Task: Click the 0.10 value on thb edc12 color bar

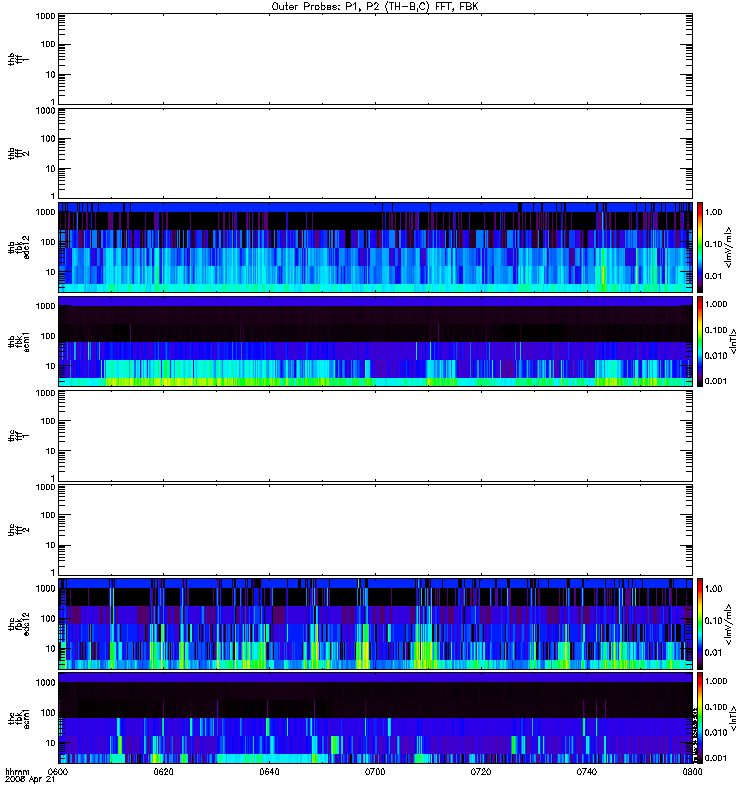Action: (713, 244)
